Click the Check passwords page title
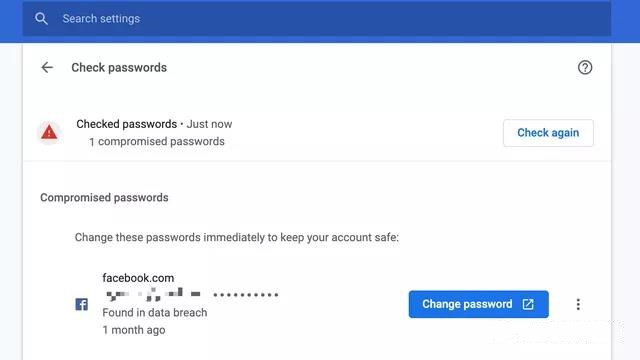 (119, 67)
